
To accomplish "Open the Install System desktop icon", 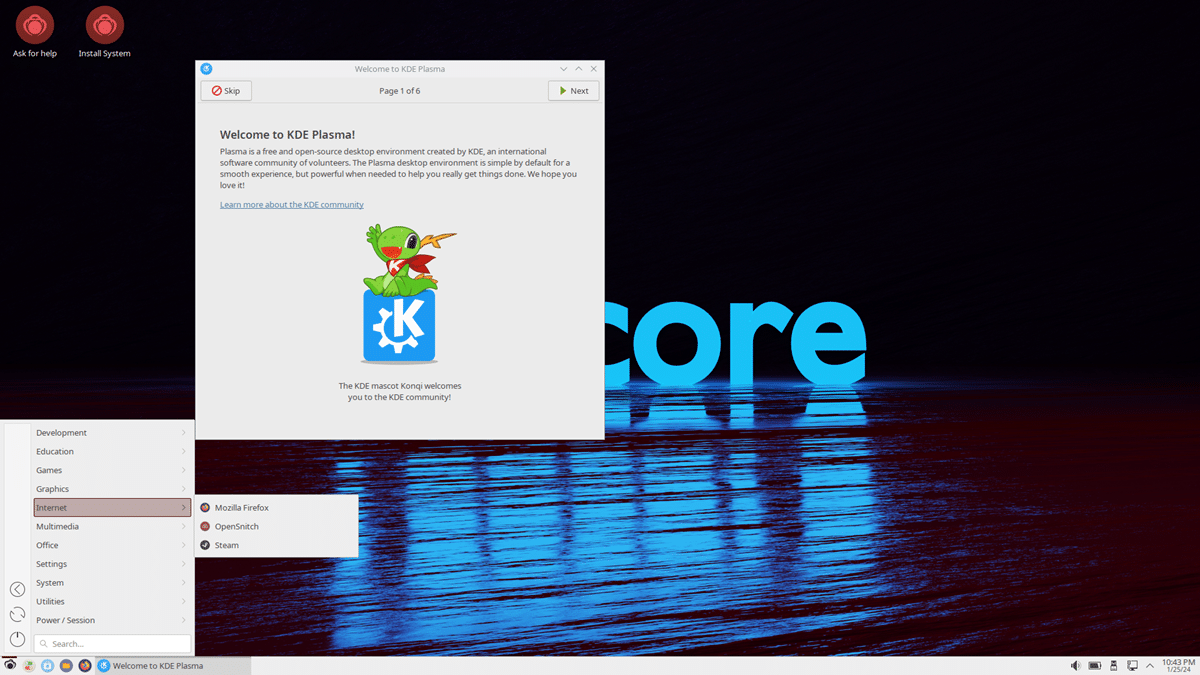I will [104, 26].
